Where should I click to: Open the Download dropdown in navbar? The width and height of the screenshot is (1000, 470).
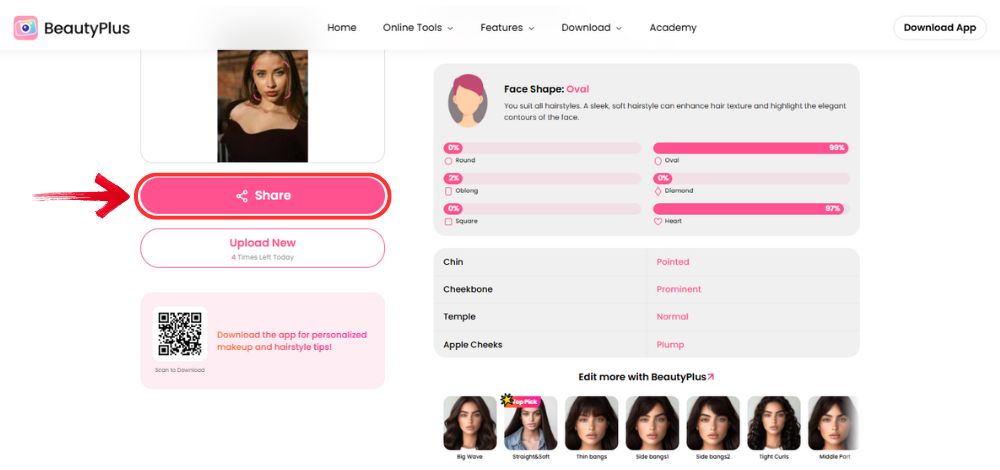click(591, 28)
